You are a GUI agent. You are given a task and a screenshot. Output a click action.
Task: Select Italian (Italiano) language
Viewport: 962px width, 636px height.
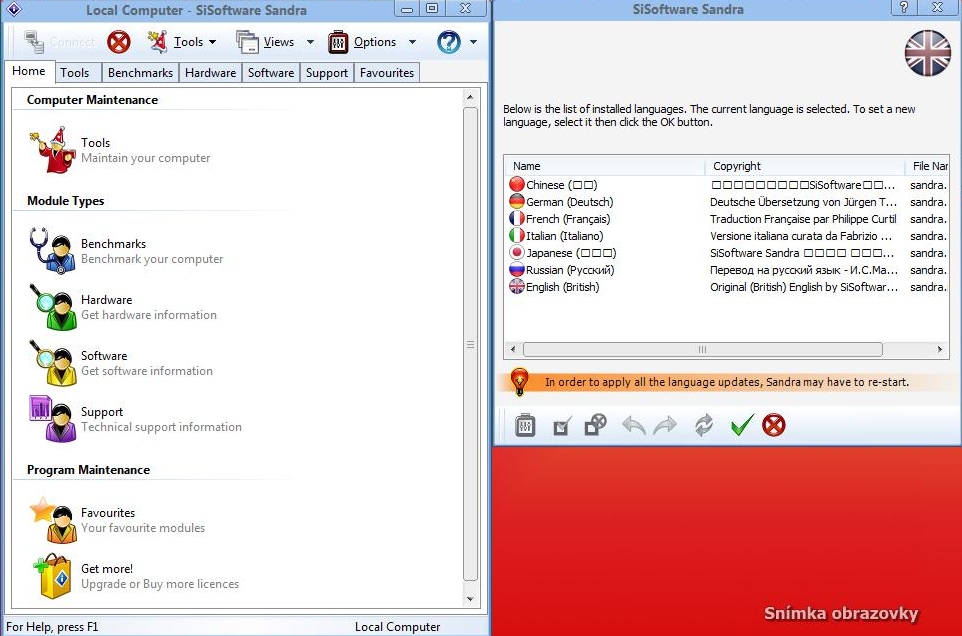point(564,236)
